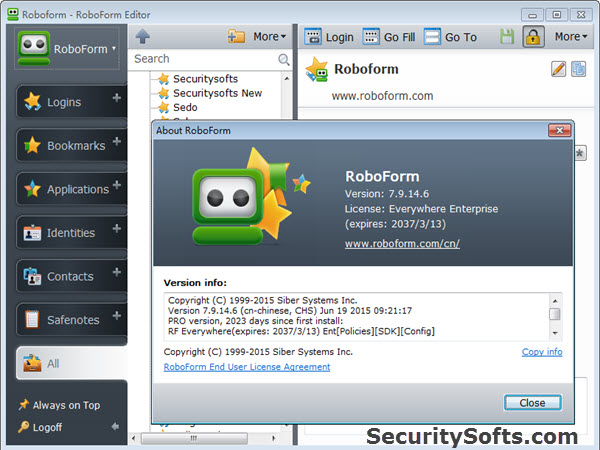Click the green Save disk icon
Screen dimensions: 600x450
(507, 37)
